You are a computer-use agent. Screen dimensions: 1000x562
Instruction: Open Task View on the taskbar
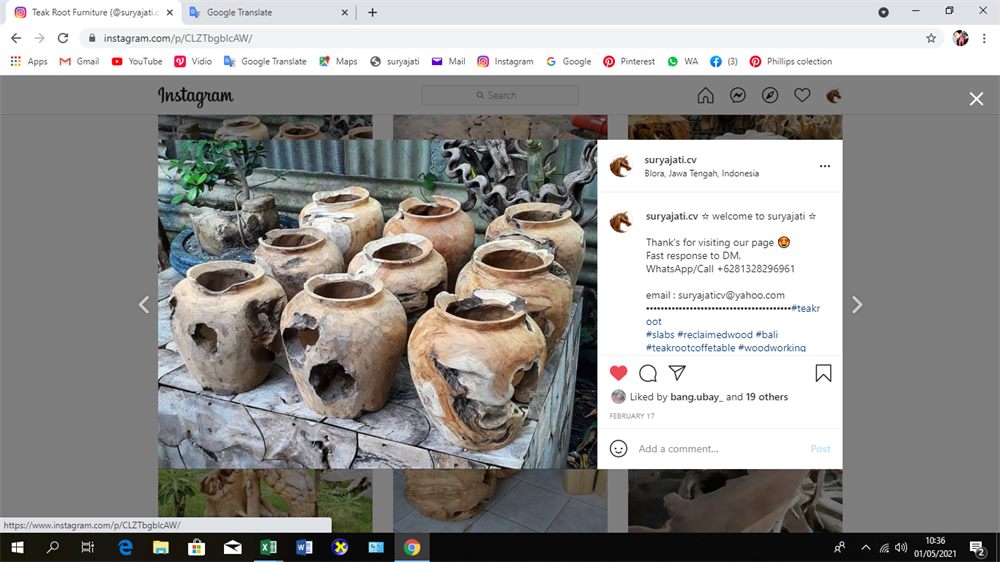coord(88,547)
